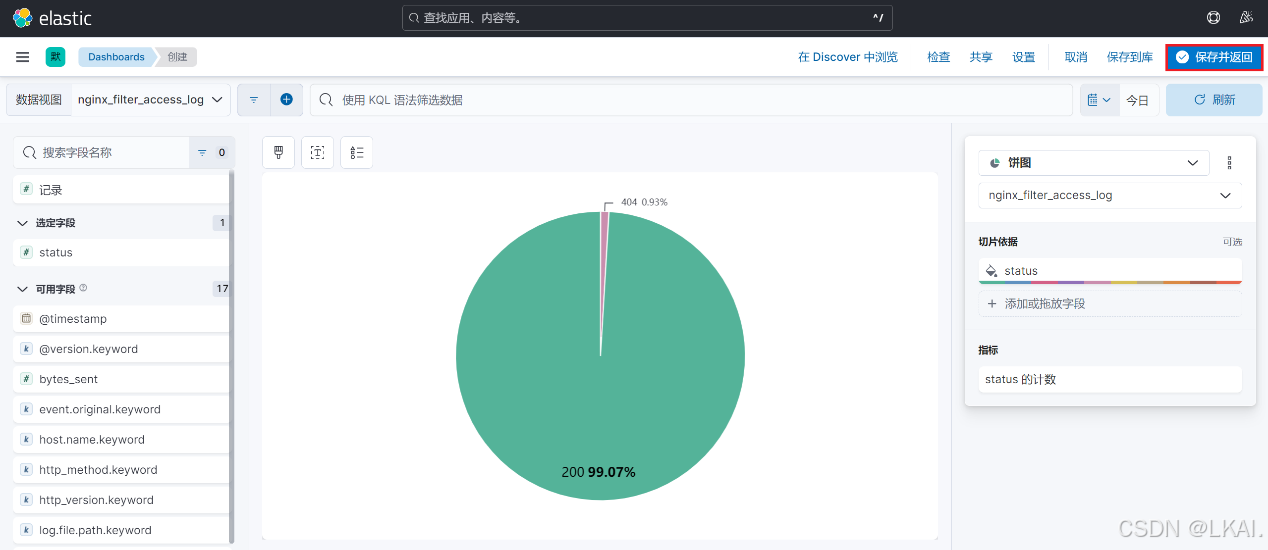Add a filter with the plus icon
Screen dimensions: 1268x550
click(286, 100)
